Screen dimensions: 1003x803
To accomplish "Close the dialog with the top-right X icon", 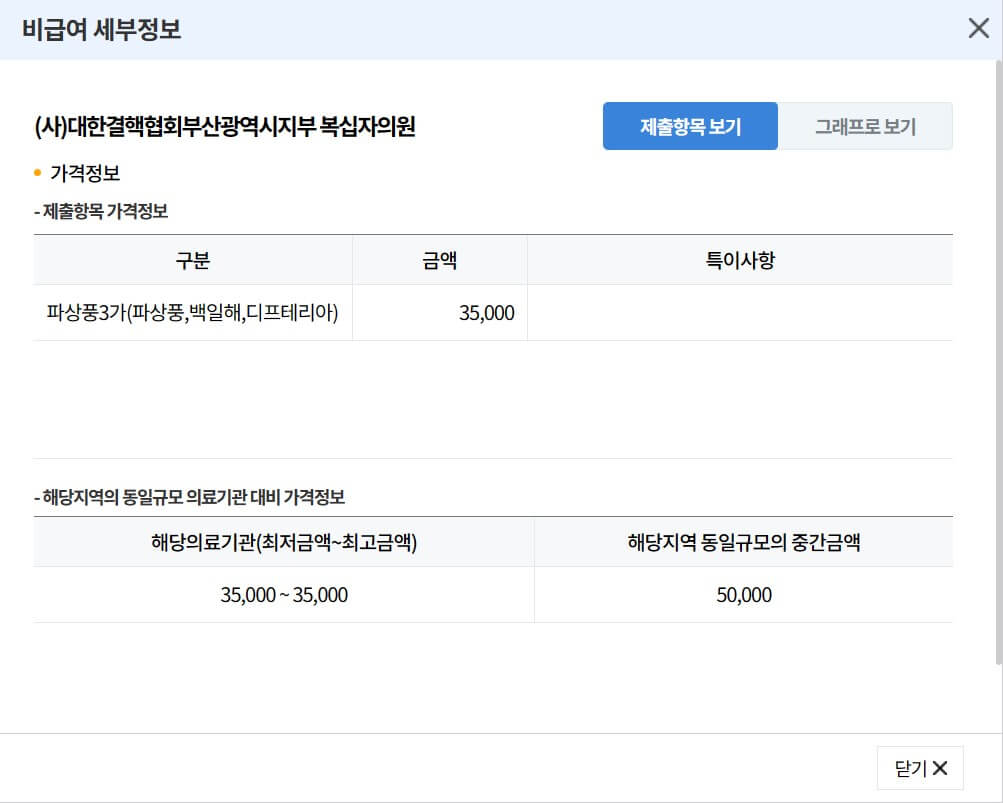I will coord(978,28).
